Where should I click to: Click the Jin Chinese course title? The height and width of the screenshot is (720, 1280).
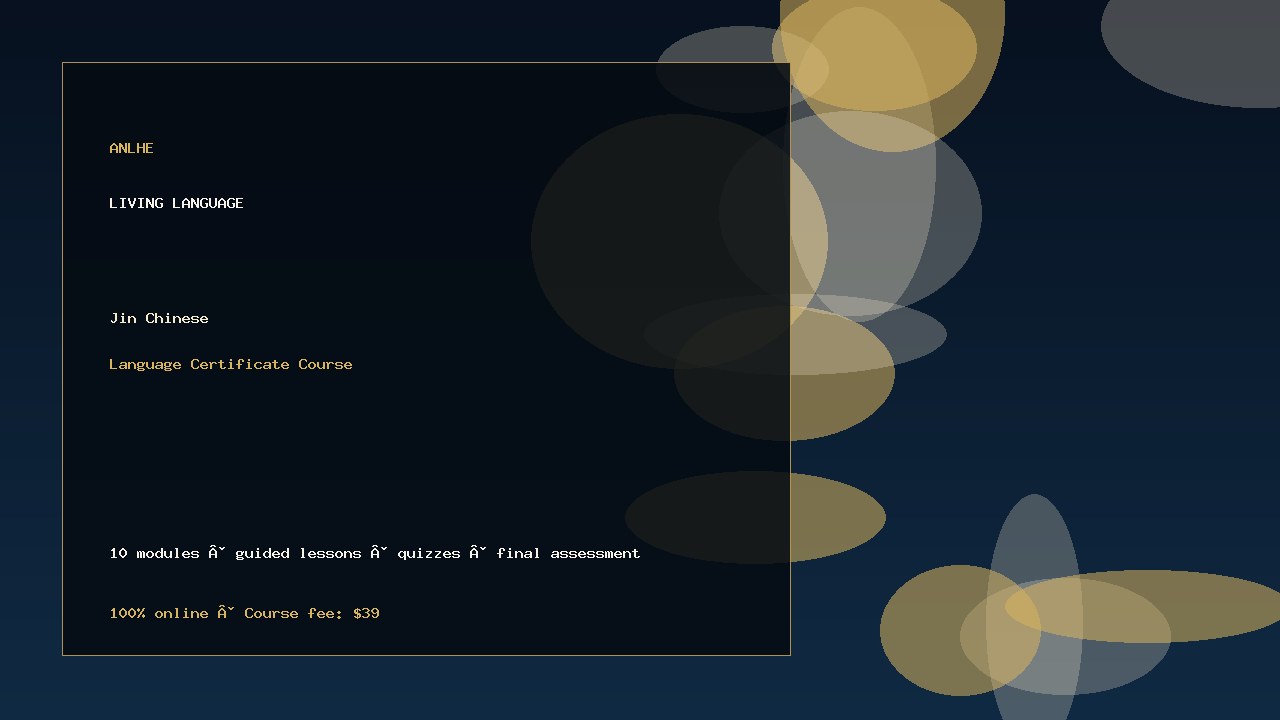tap(159, 318)
